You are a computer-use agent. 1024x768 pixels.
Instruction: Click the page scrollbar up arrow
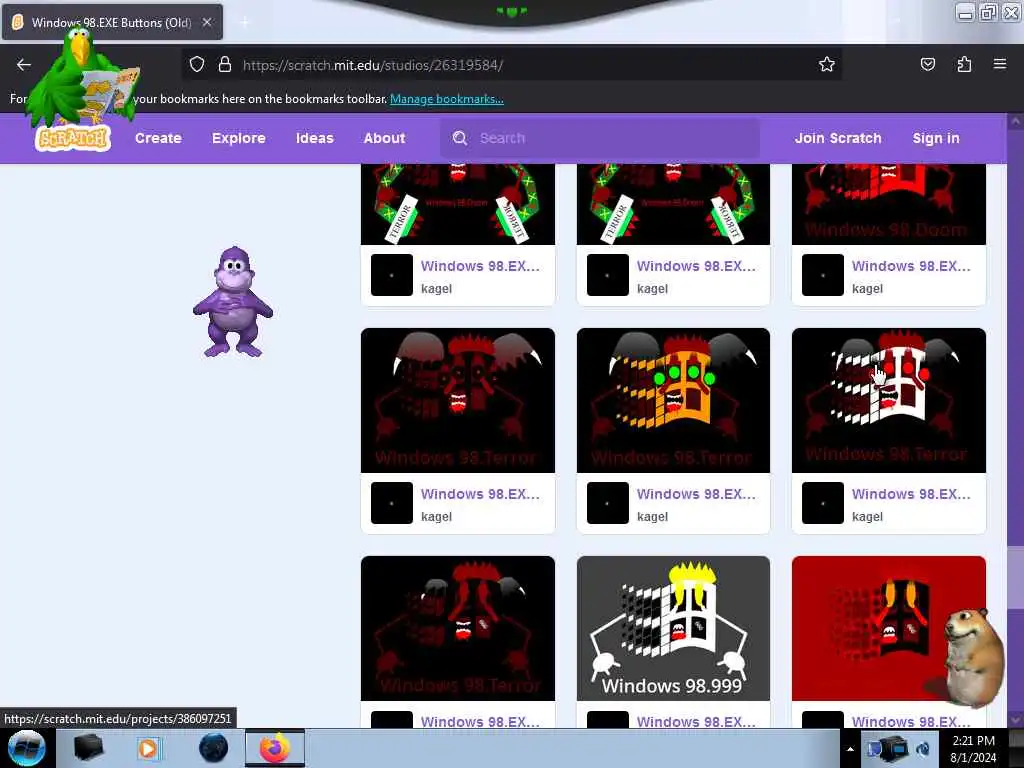(1016, 121)
